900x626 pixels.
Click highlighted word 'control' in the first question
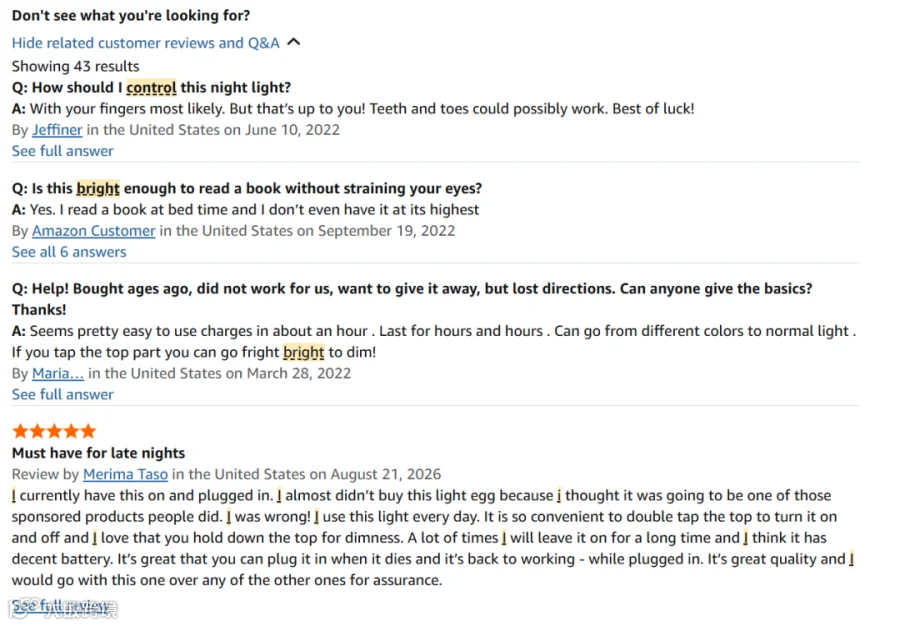(152, 88)
